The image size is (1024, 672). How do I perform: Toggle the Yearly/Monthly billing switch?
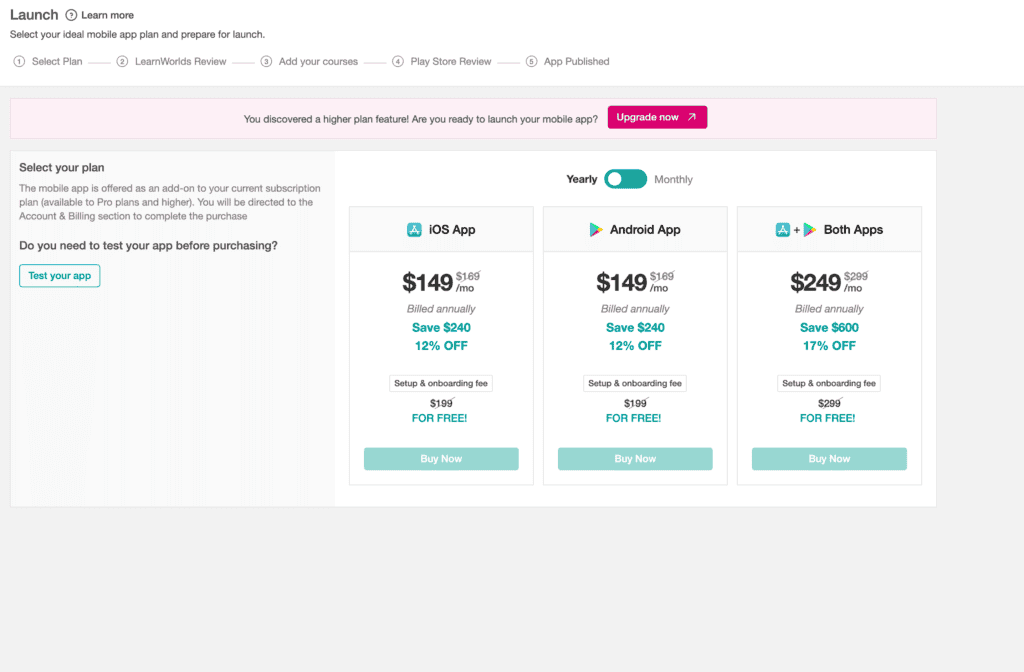[626, 179]
